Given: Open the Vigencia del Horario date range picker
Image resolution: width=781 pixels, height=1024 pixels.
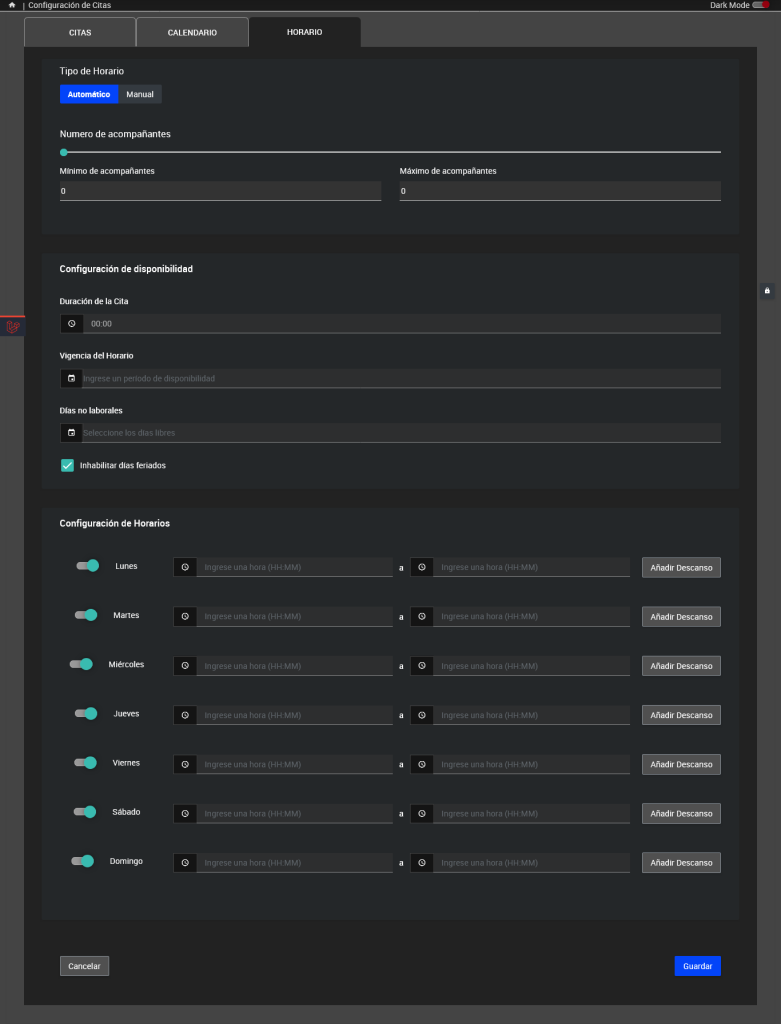Looking at the screenshot, I should (x=400, y=379).
